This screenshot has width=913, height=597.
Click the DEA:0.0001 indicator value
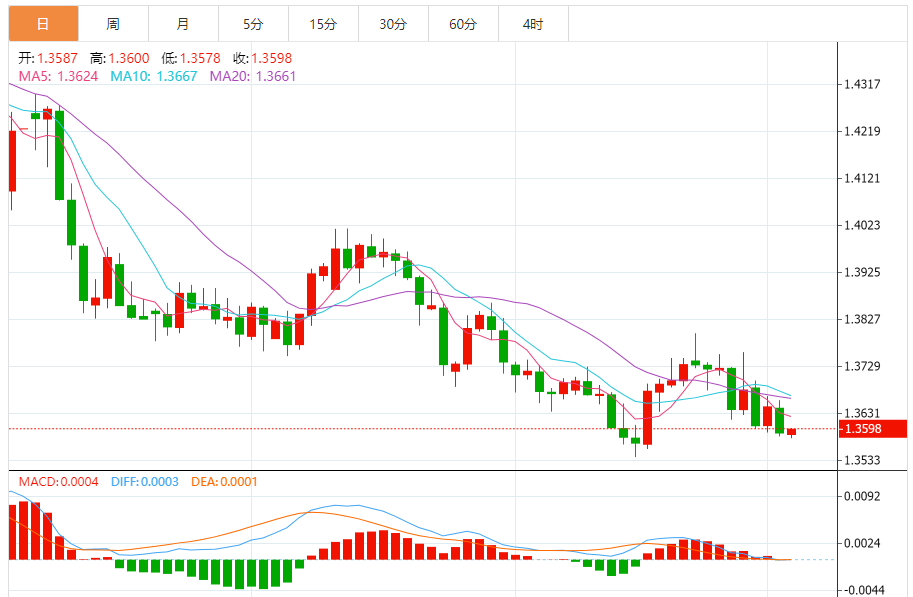pyautogui.click(x=224, y=482)
